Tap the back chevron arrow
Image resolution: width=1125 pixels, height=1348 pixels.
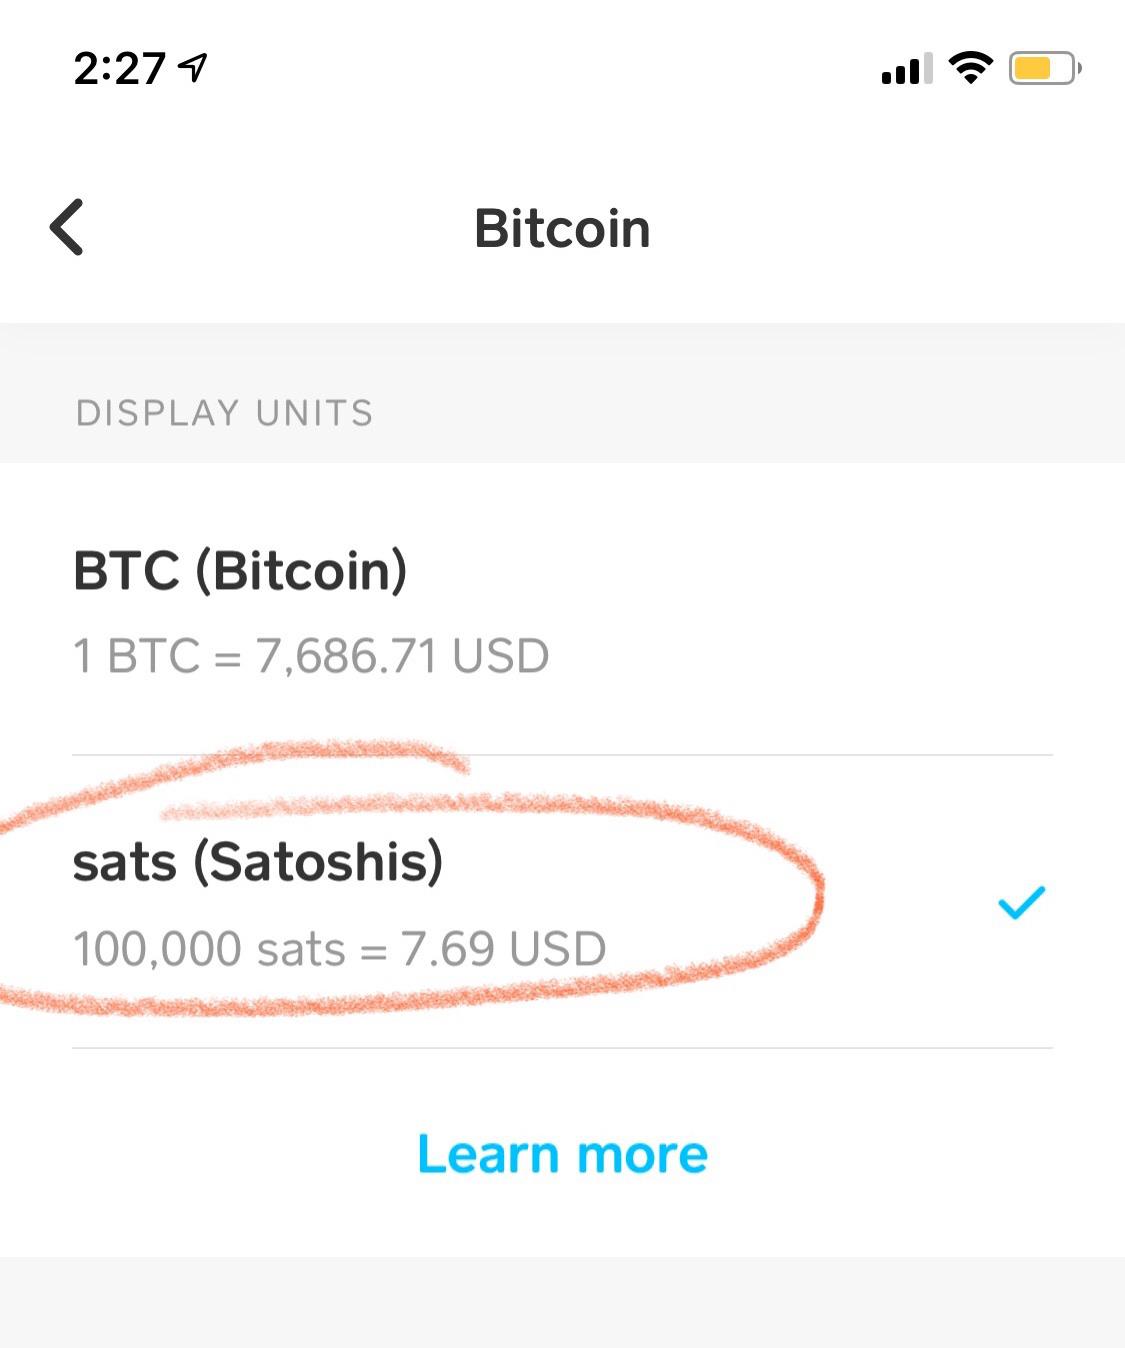tap(67, 227)
